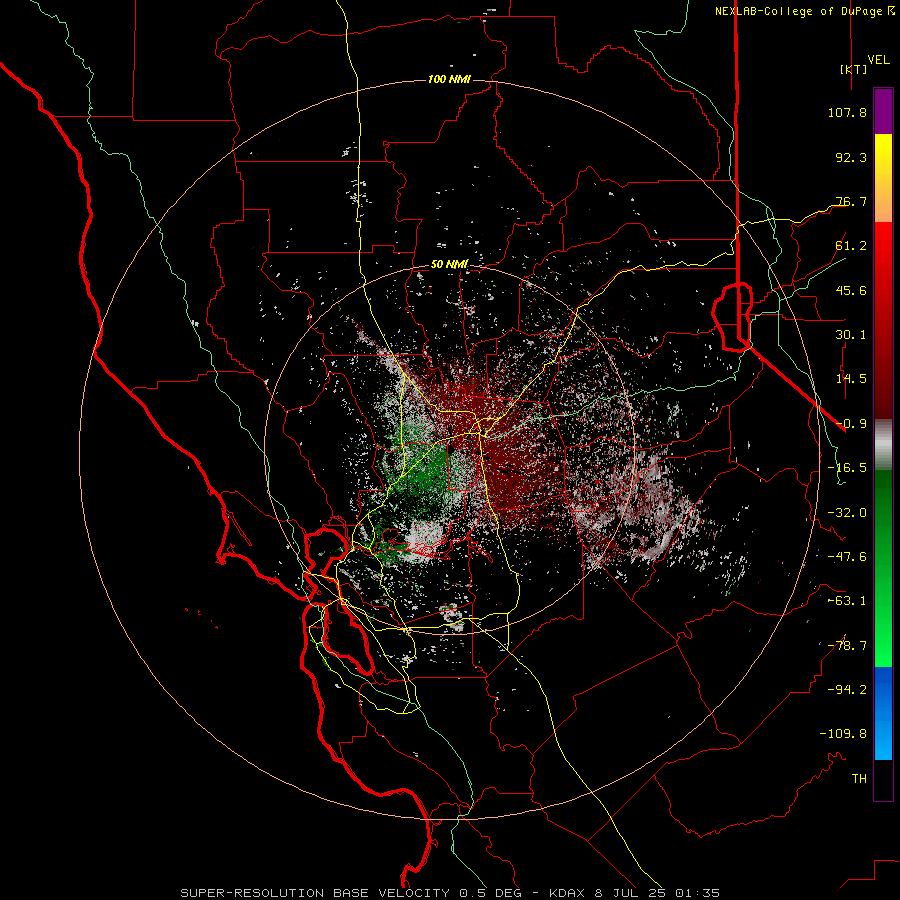Viewport: 900px width, 900px height.
Task: Click the 107.8 value on the velocity scale
Action: coord(847,112)
